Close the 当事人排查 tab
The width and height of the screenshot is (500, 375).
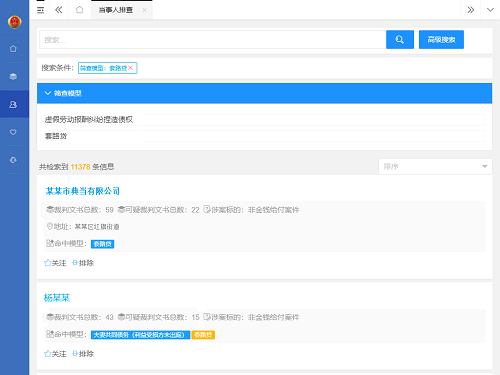(144, 10)
